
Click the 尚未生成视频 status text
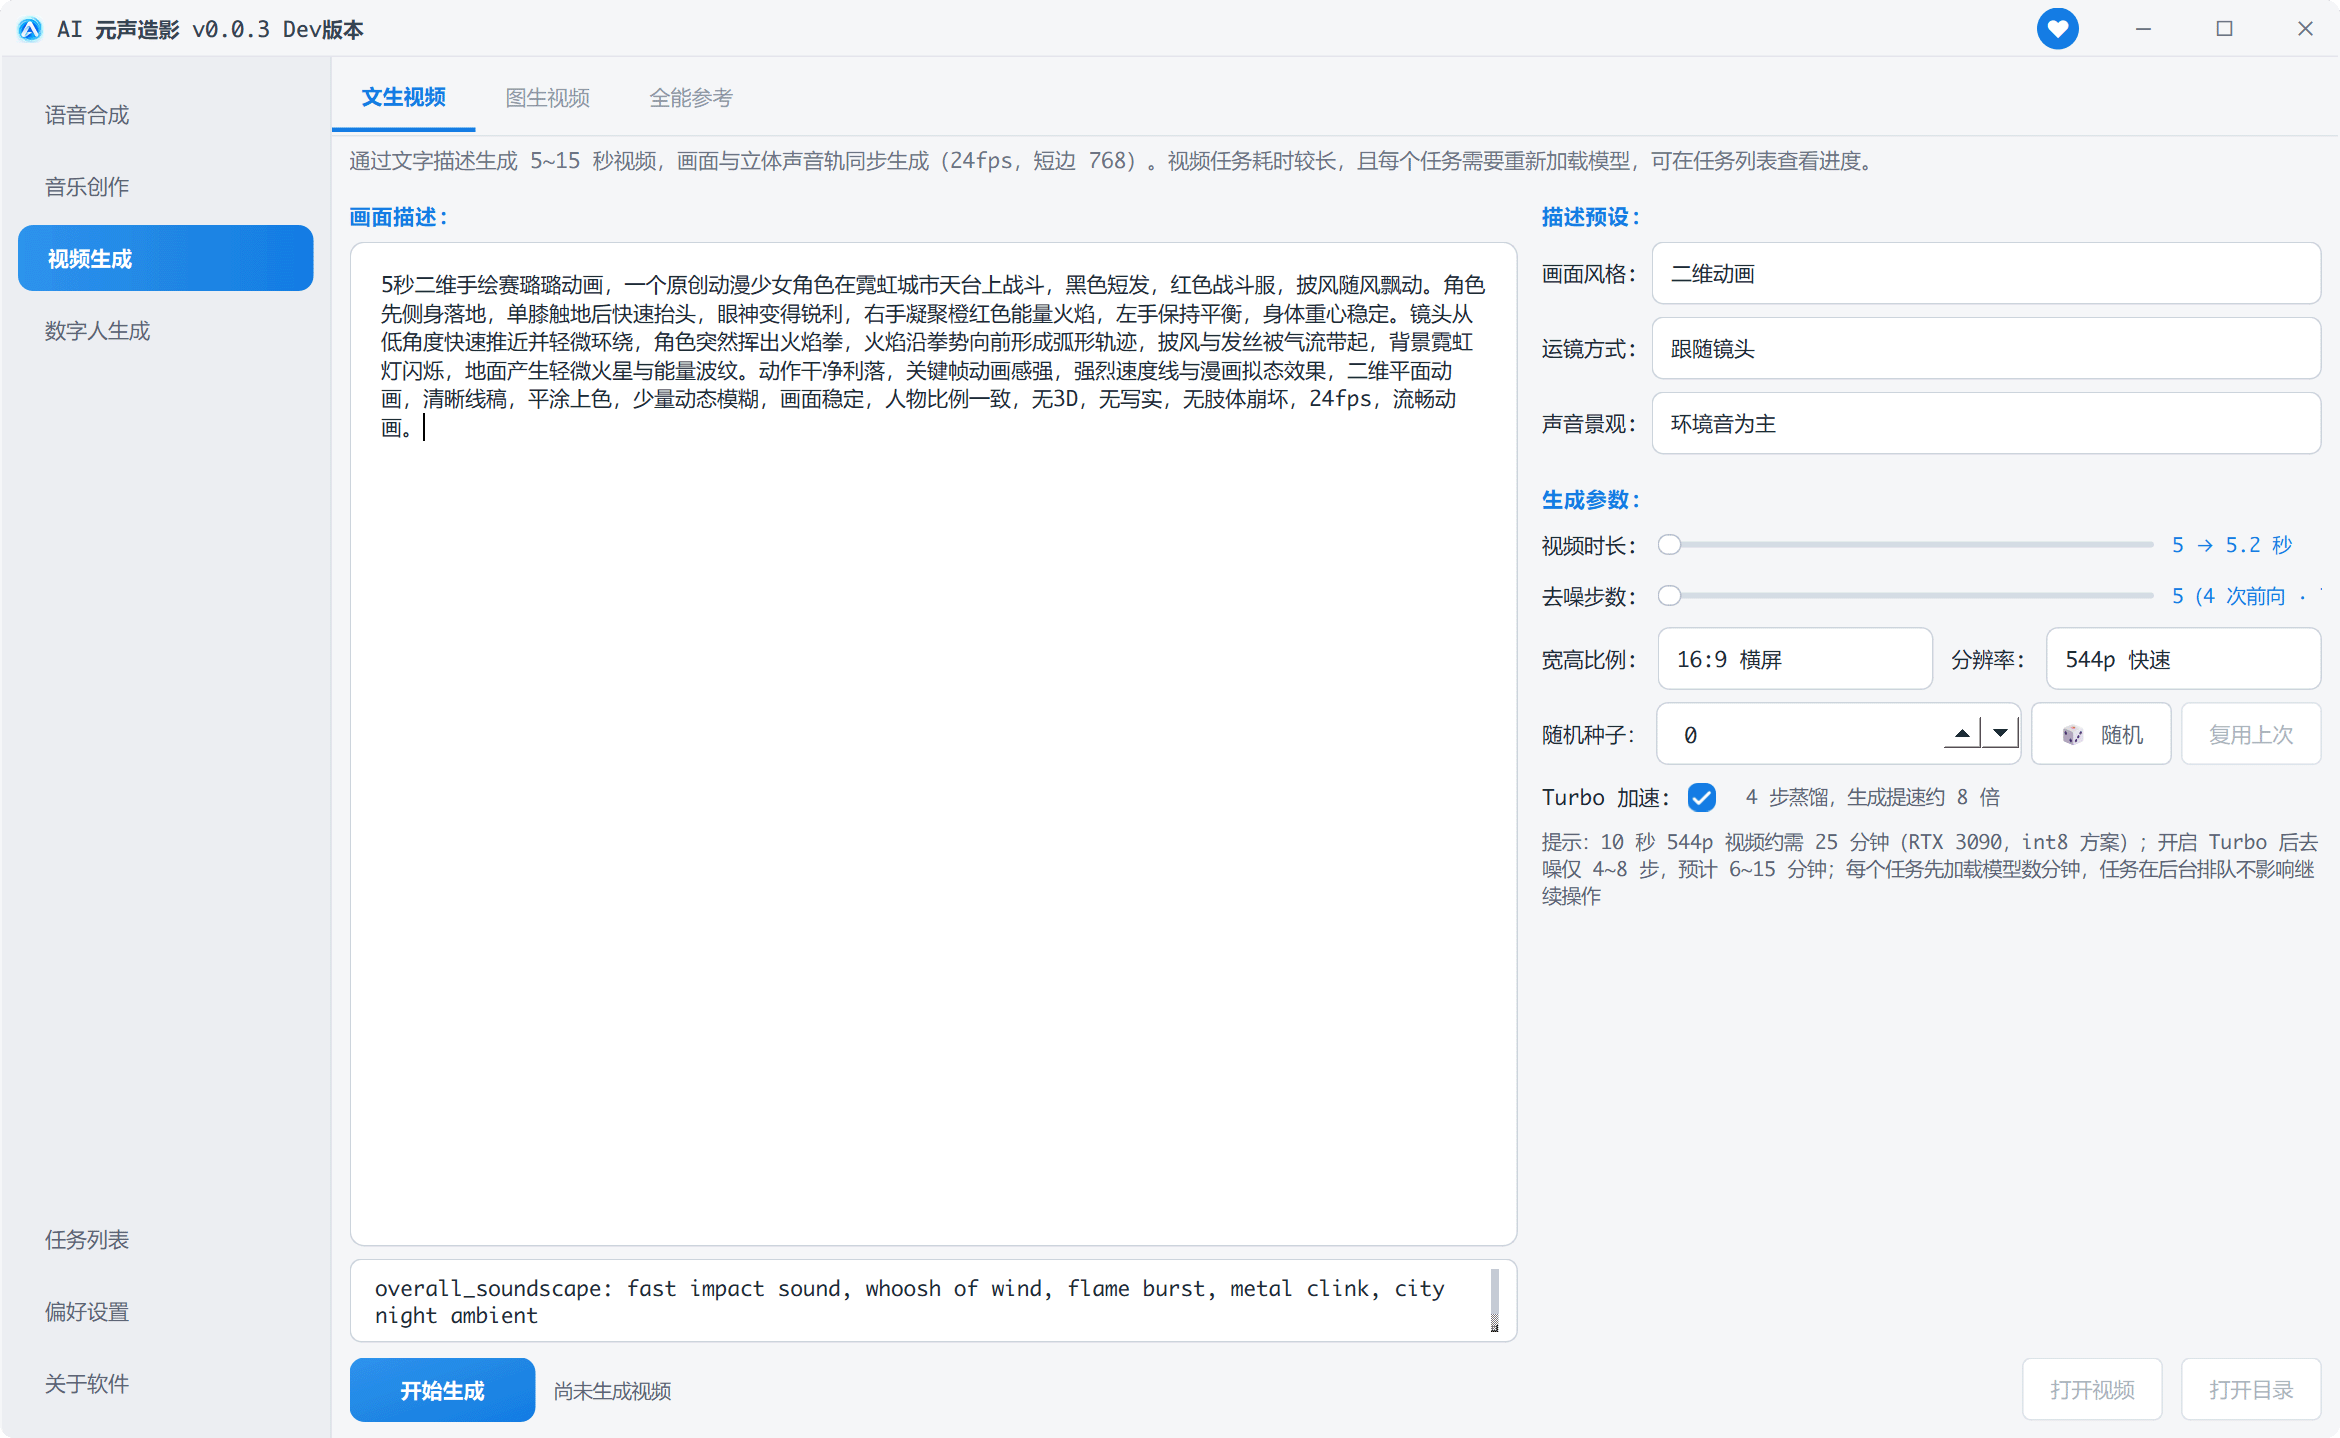point(612,1391)
